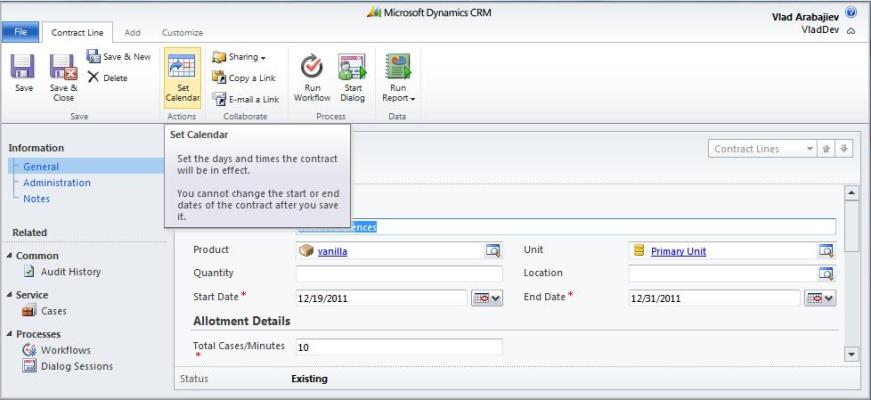Open the End Date calendar picker
This screenshot has height=400, width=871.
point(820,298)
